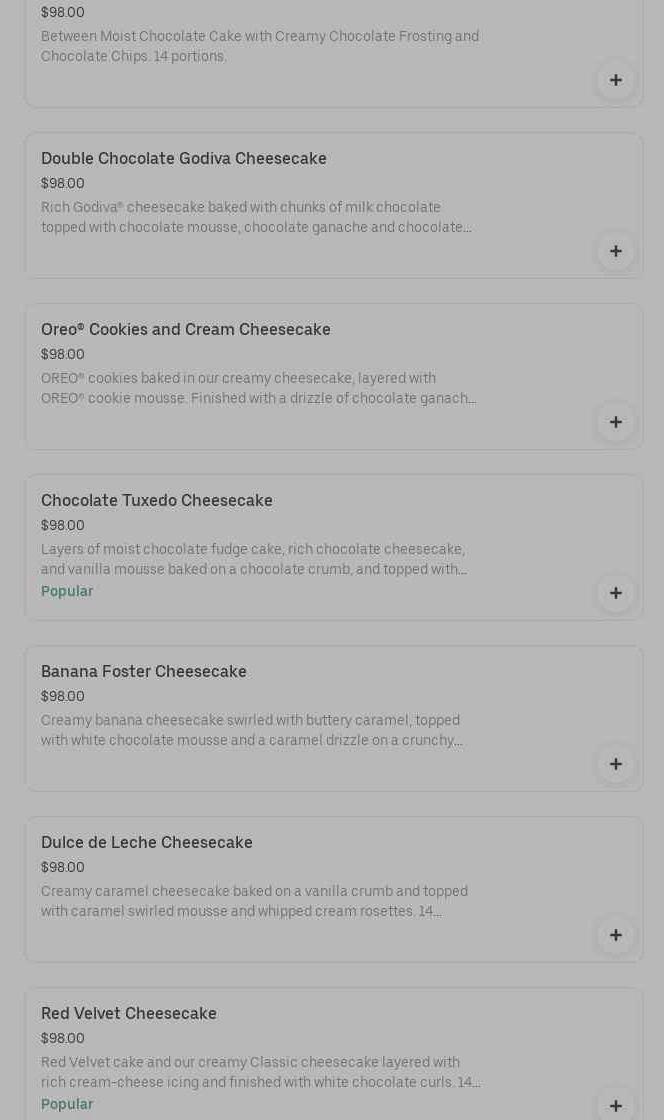Select the Chocolate Tuxedo Cheesecake title
Screen dimensions: 664x1120
tap(157, 501)
